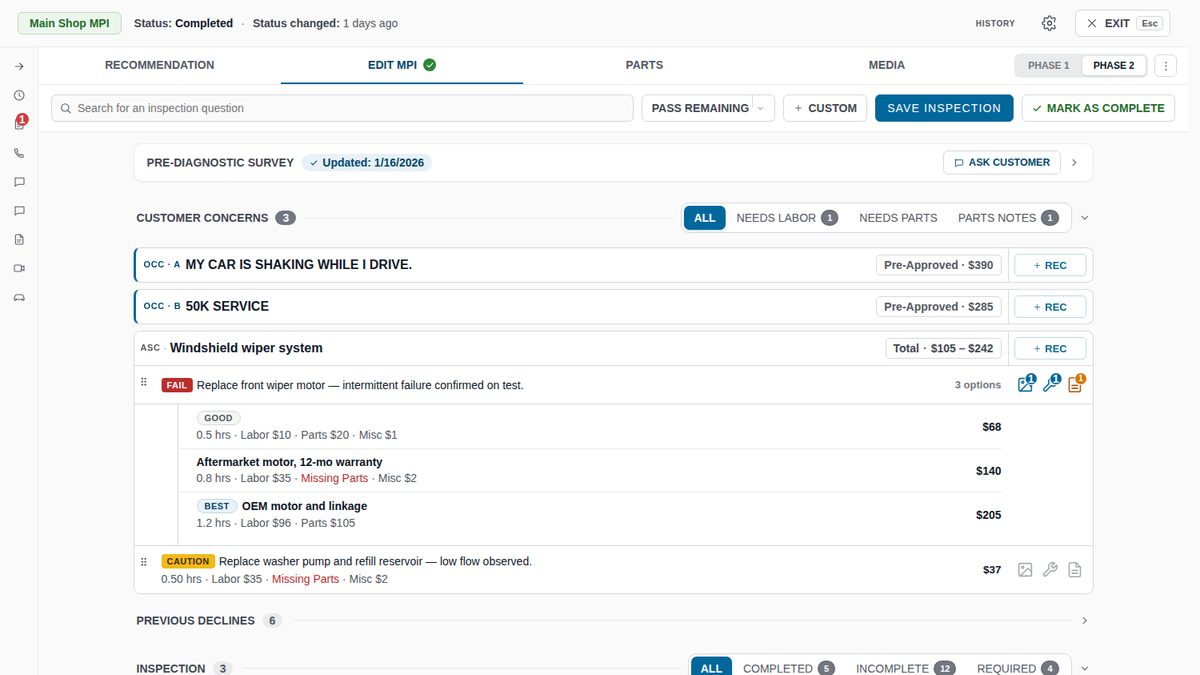Open the History view

[995, 23]
